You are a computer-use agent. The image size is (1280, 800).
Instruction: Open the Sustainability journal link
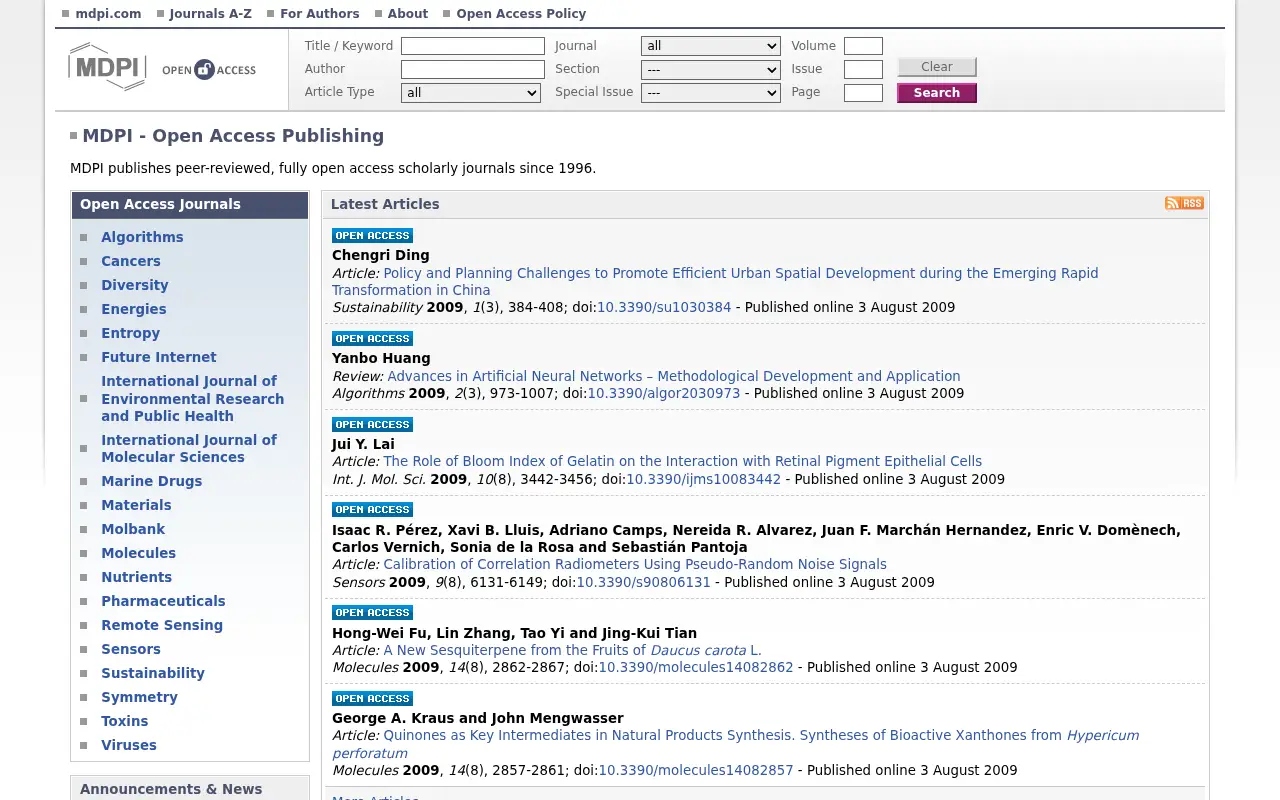pos(153,673)
